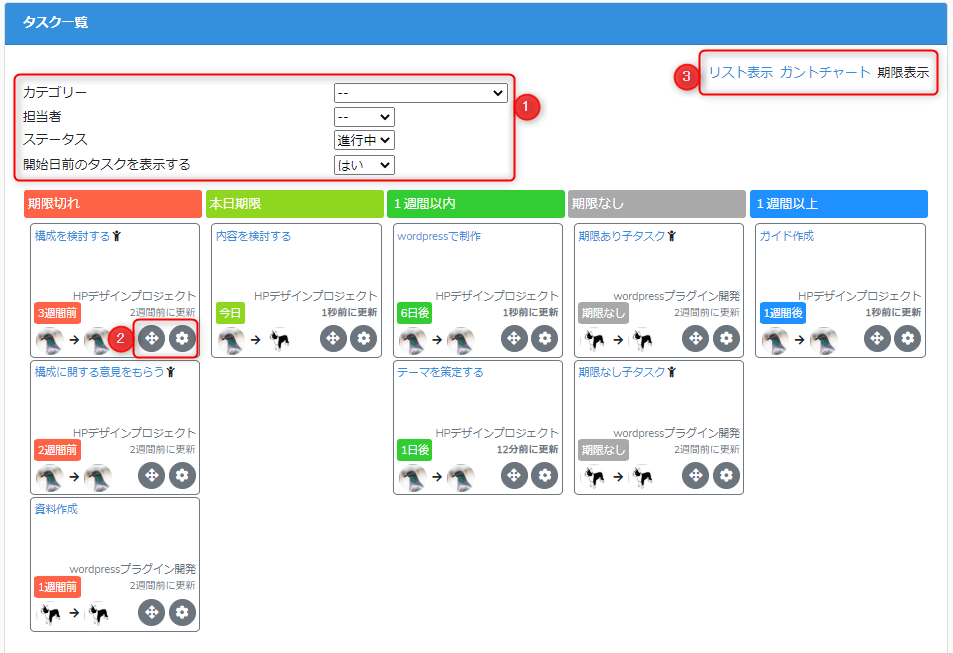Click move icon on 内容を検討する card
The width and height of the screenshot is (953, 653).
click(x=333, y=338)
